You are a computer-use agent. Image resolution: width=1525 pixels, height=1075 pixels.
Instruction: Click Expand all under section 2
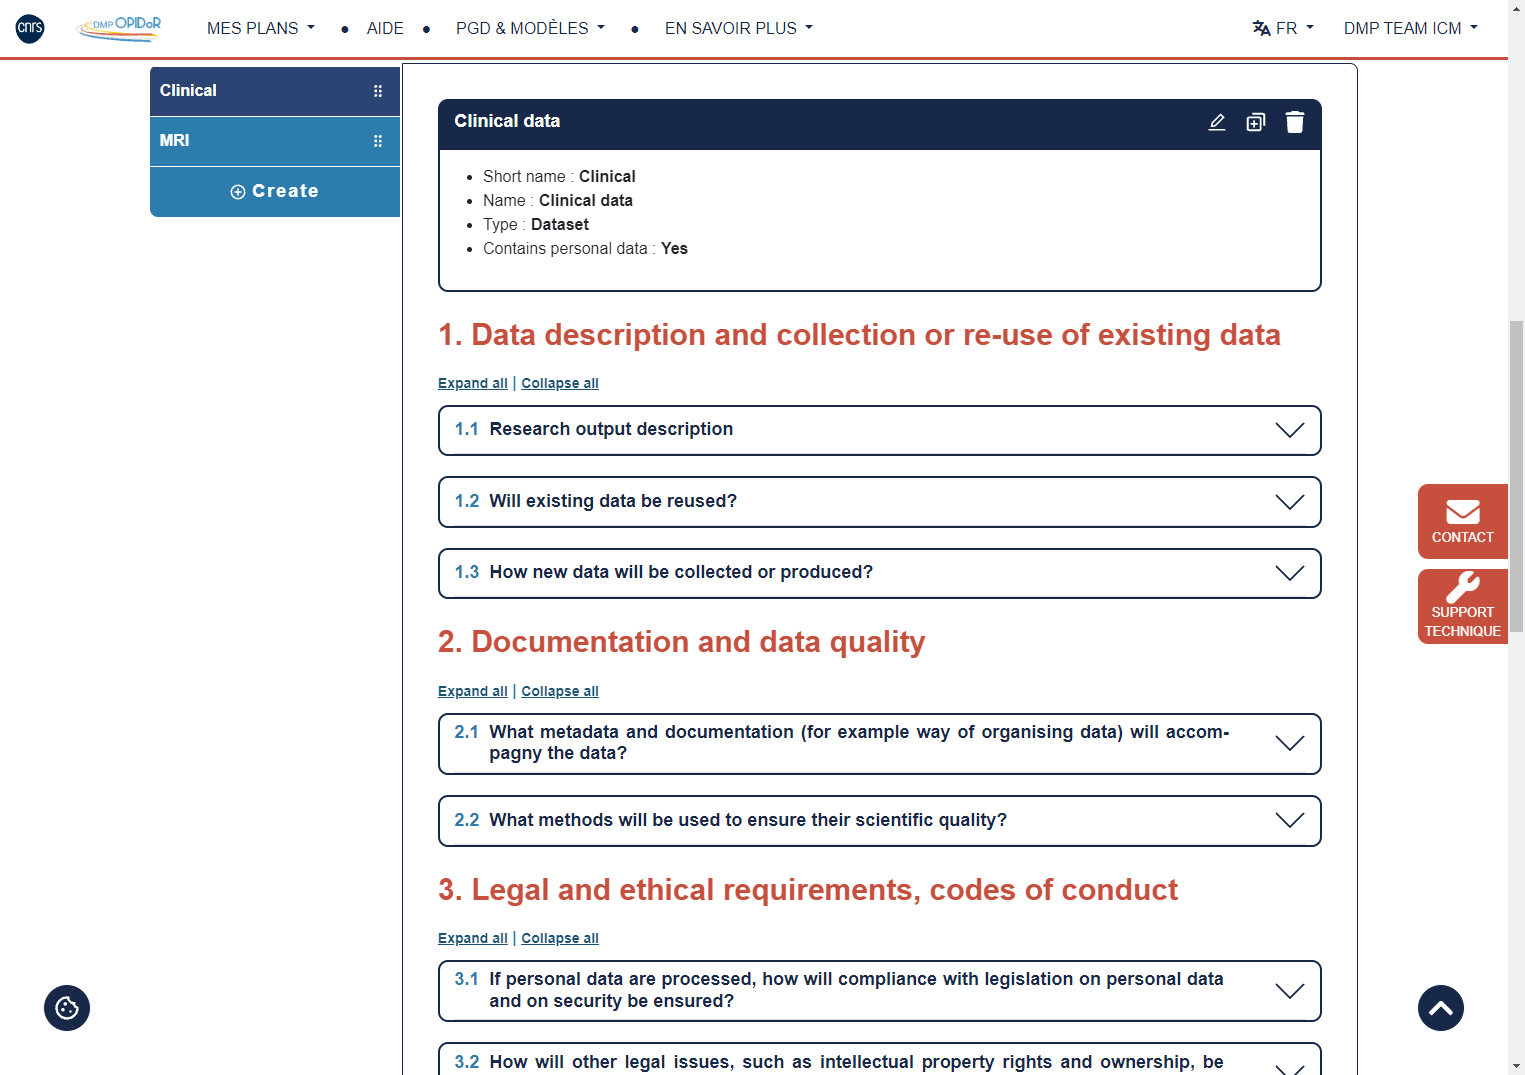473,691
